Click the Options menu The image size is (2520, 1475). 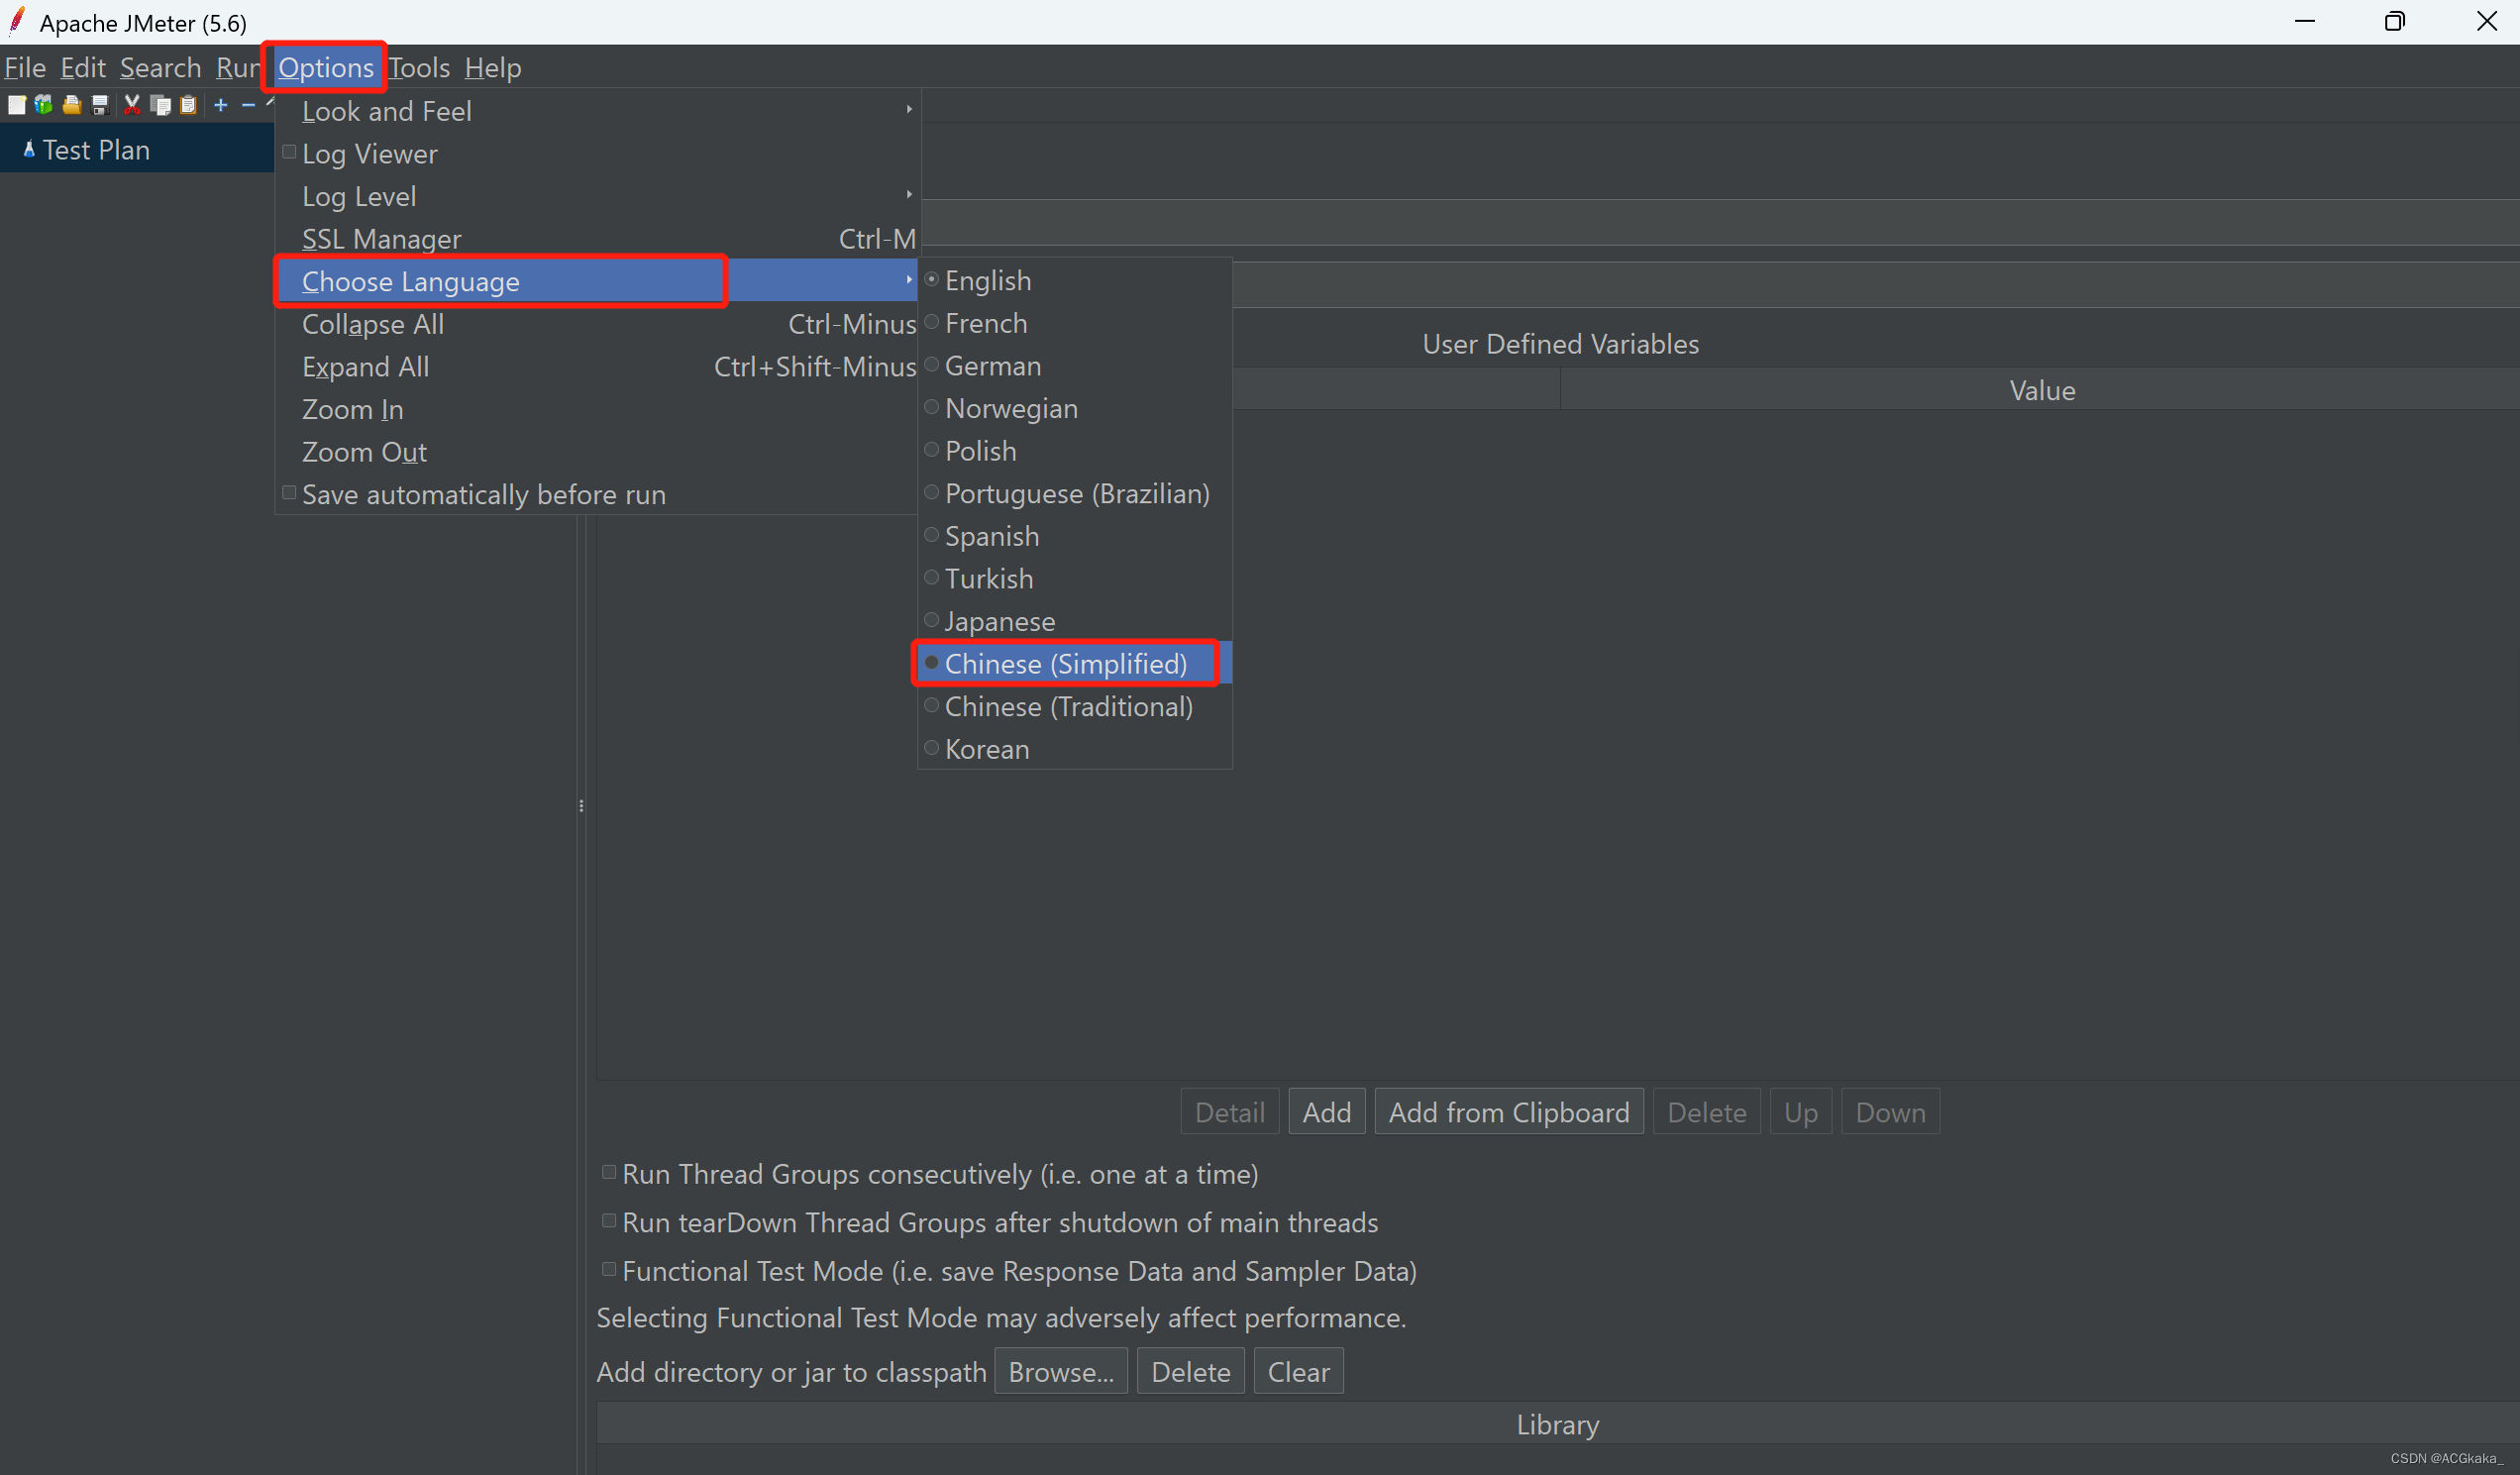(326, 67)
